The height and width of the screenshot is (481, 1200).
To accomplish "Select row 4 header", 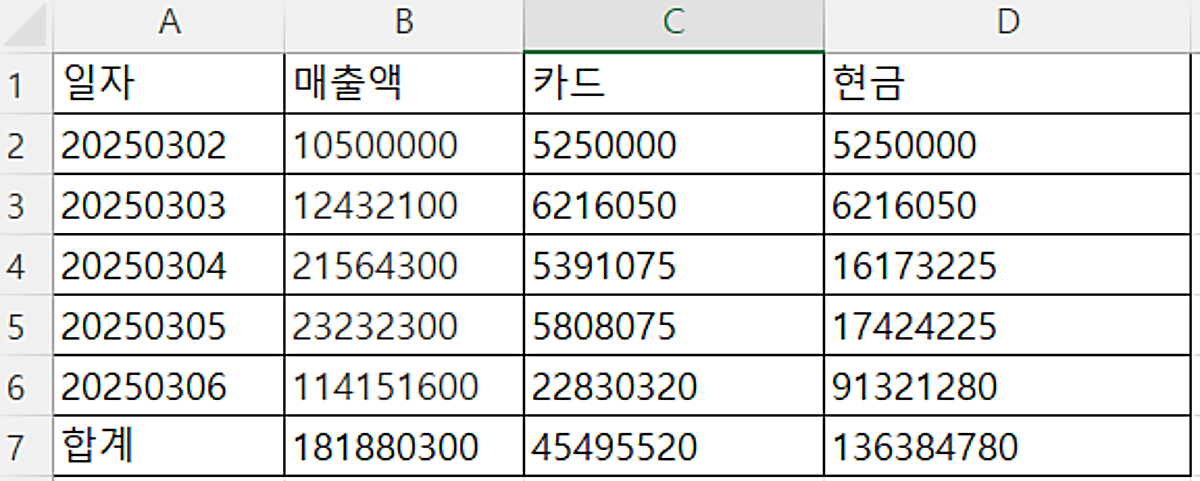I will click(x=26, y=265).
